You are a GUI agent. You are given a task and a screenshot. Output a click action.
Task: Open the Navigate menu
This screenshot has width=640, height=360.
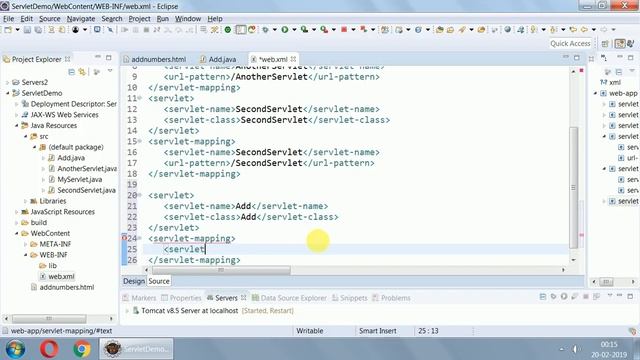pyautogui.click(x=81, y=19)
